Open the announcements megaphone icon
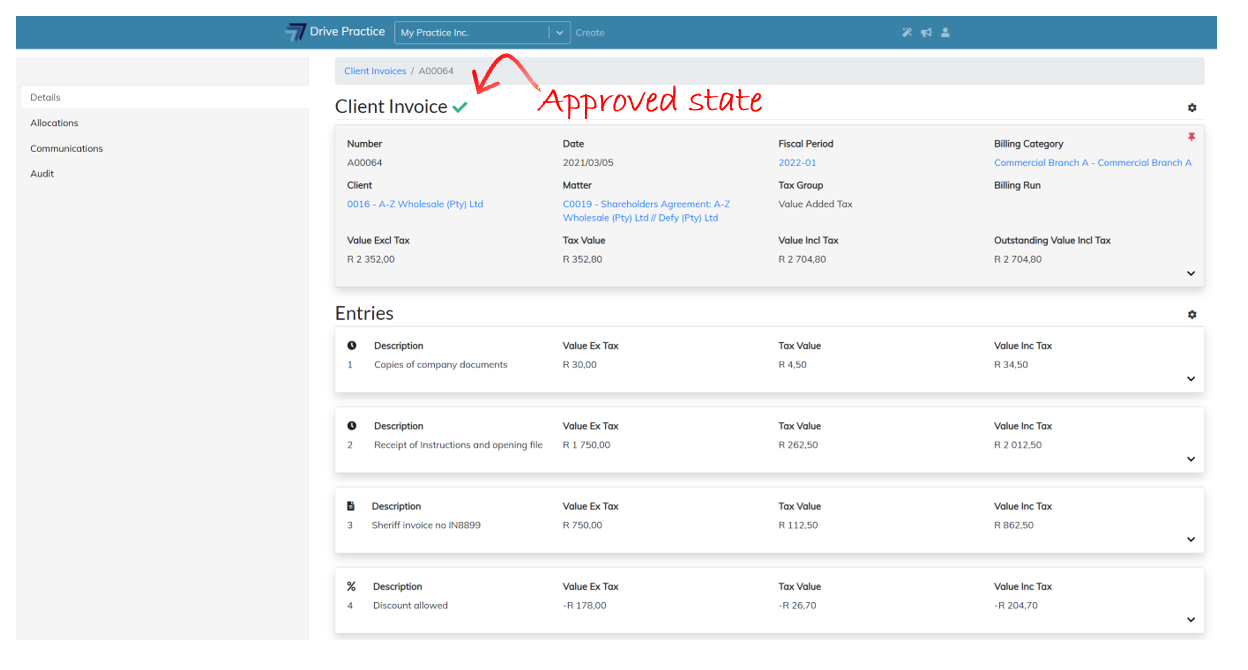Viewport: 1248px width, 670px height. coord(926,32)
